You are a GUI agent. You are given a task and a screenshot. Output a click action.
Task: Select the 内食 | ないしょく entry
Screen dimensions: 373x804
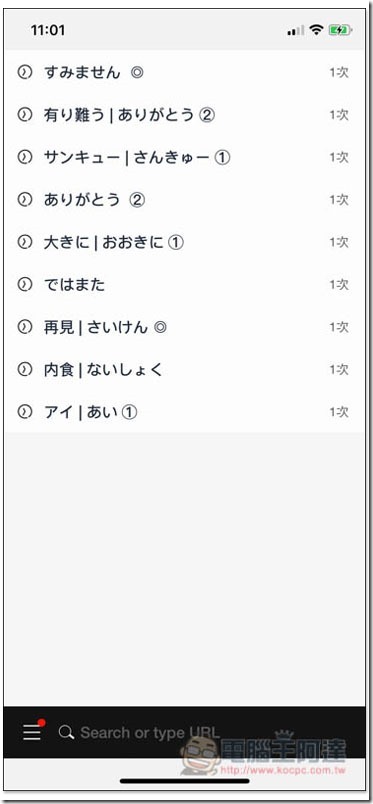[x=186, y=369]
